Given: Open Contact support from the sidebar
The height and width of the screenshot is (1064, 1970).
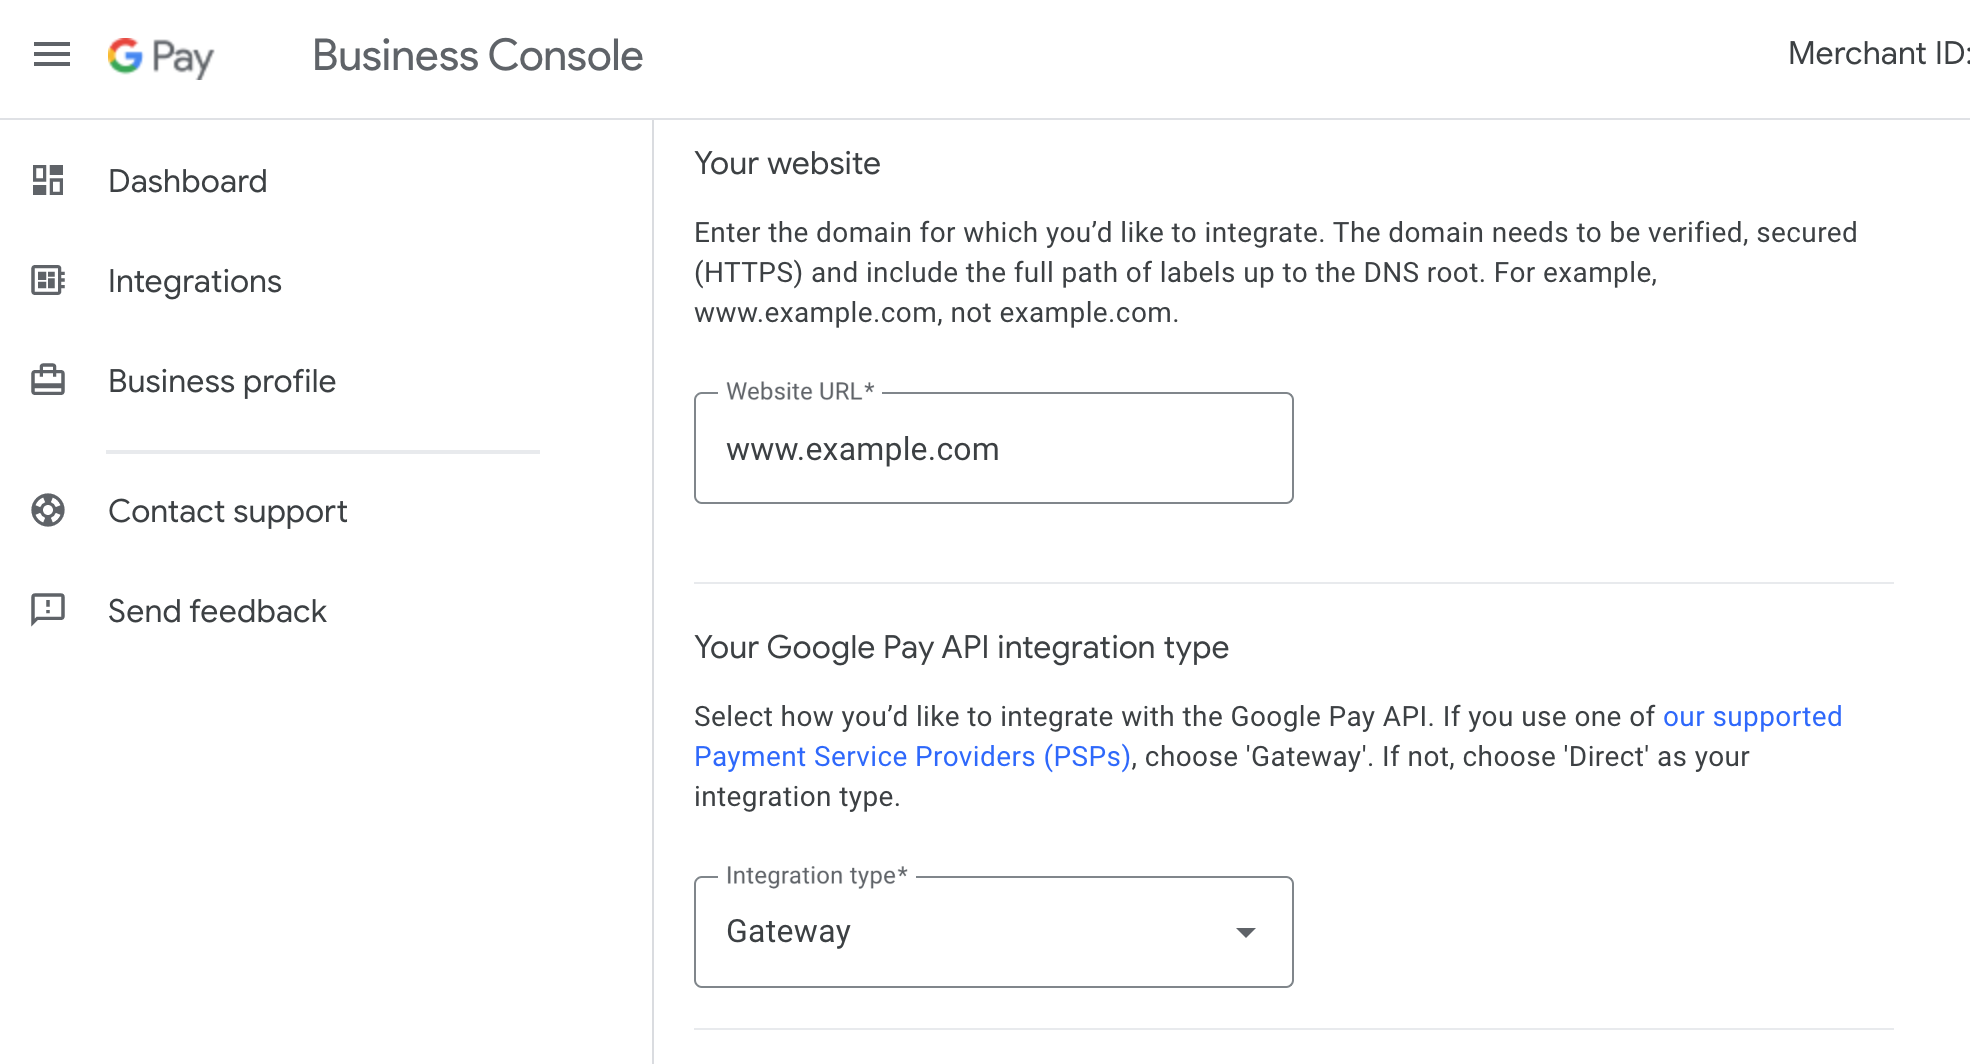Looking at the screenshot, I should click(228, 511).
